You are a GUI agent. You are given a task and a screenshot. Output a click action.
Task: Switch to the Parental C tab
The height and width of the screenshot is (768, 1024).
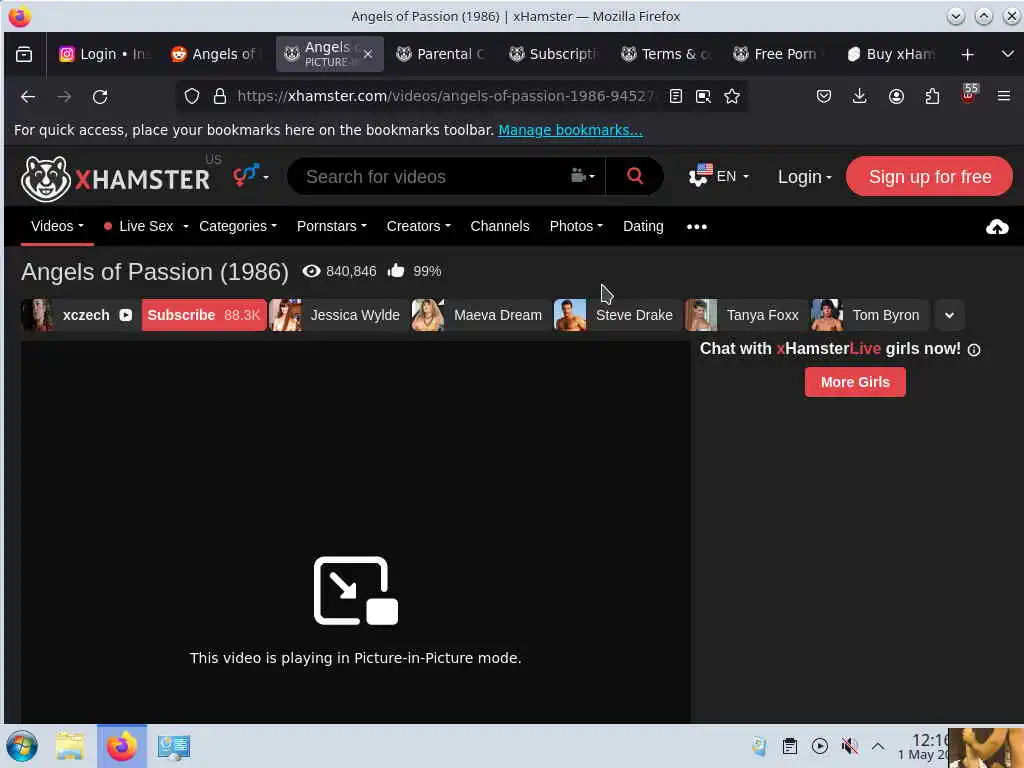443,54
